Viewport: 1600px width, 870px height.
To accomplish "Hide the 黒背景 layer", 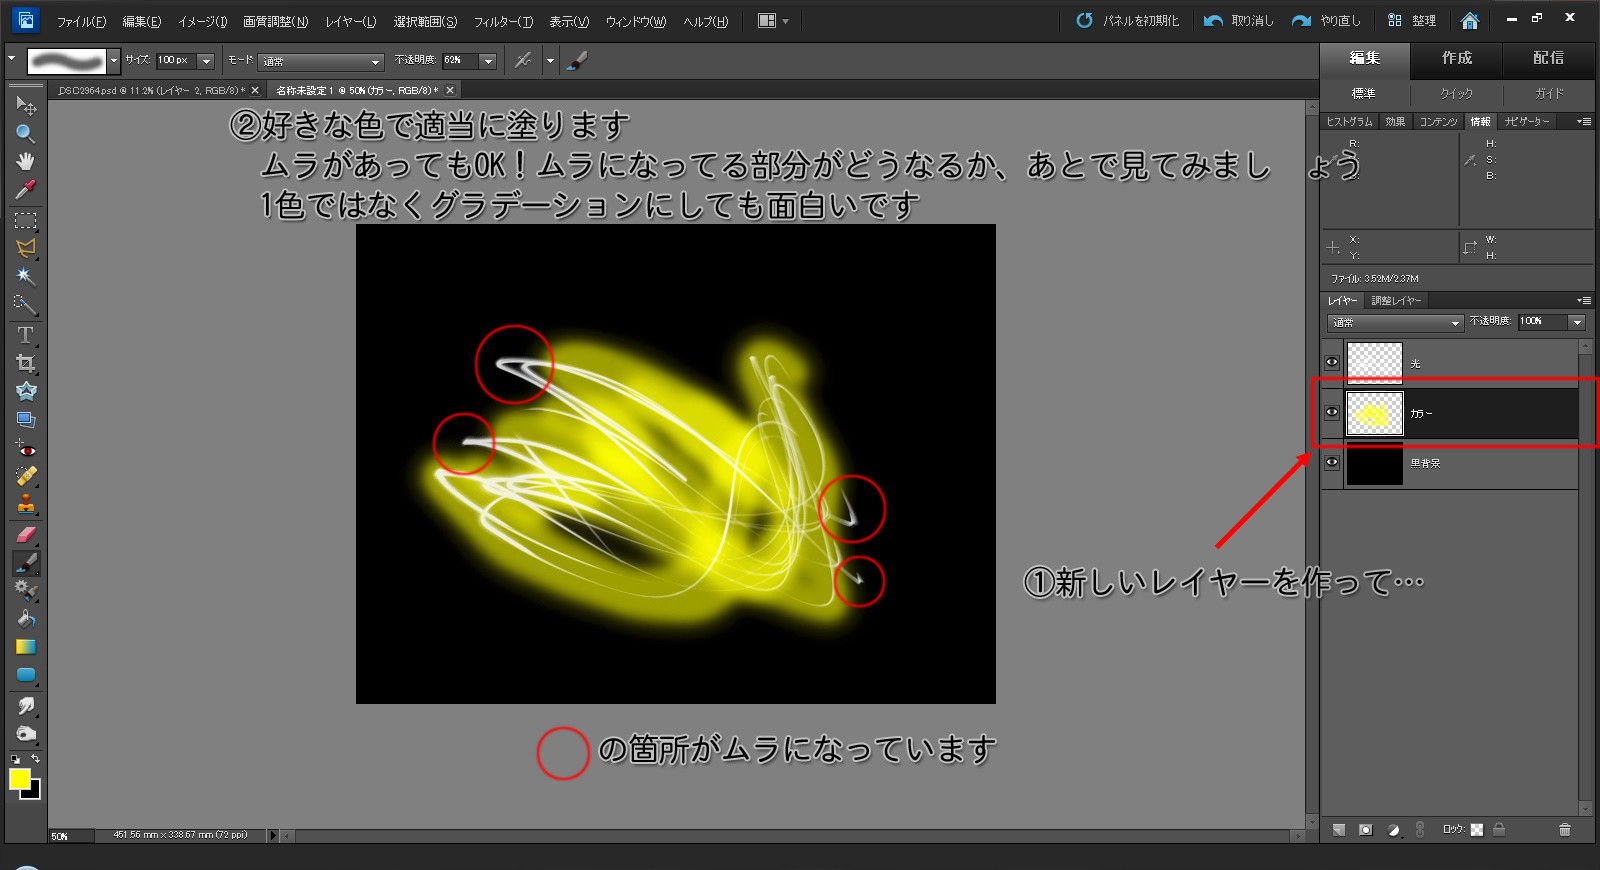I will pyautogui.click(x=1332, y=463).
